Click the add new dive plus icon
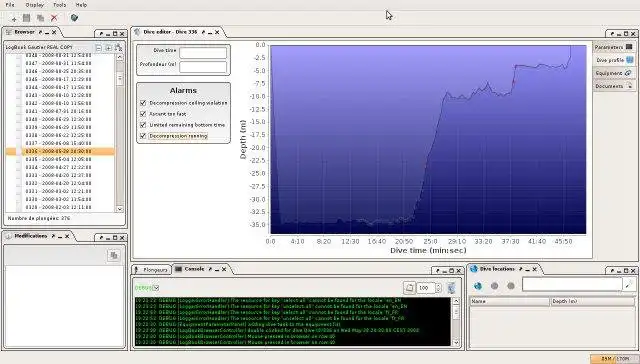The image size is (640, 364). tap(13, 18)
